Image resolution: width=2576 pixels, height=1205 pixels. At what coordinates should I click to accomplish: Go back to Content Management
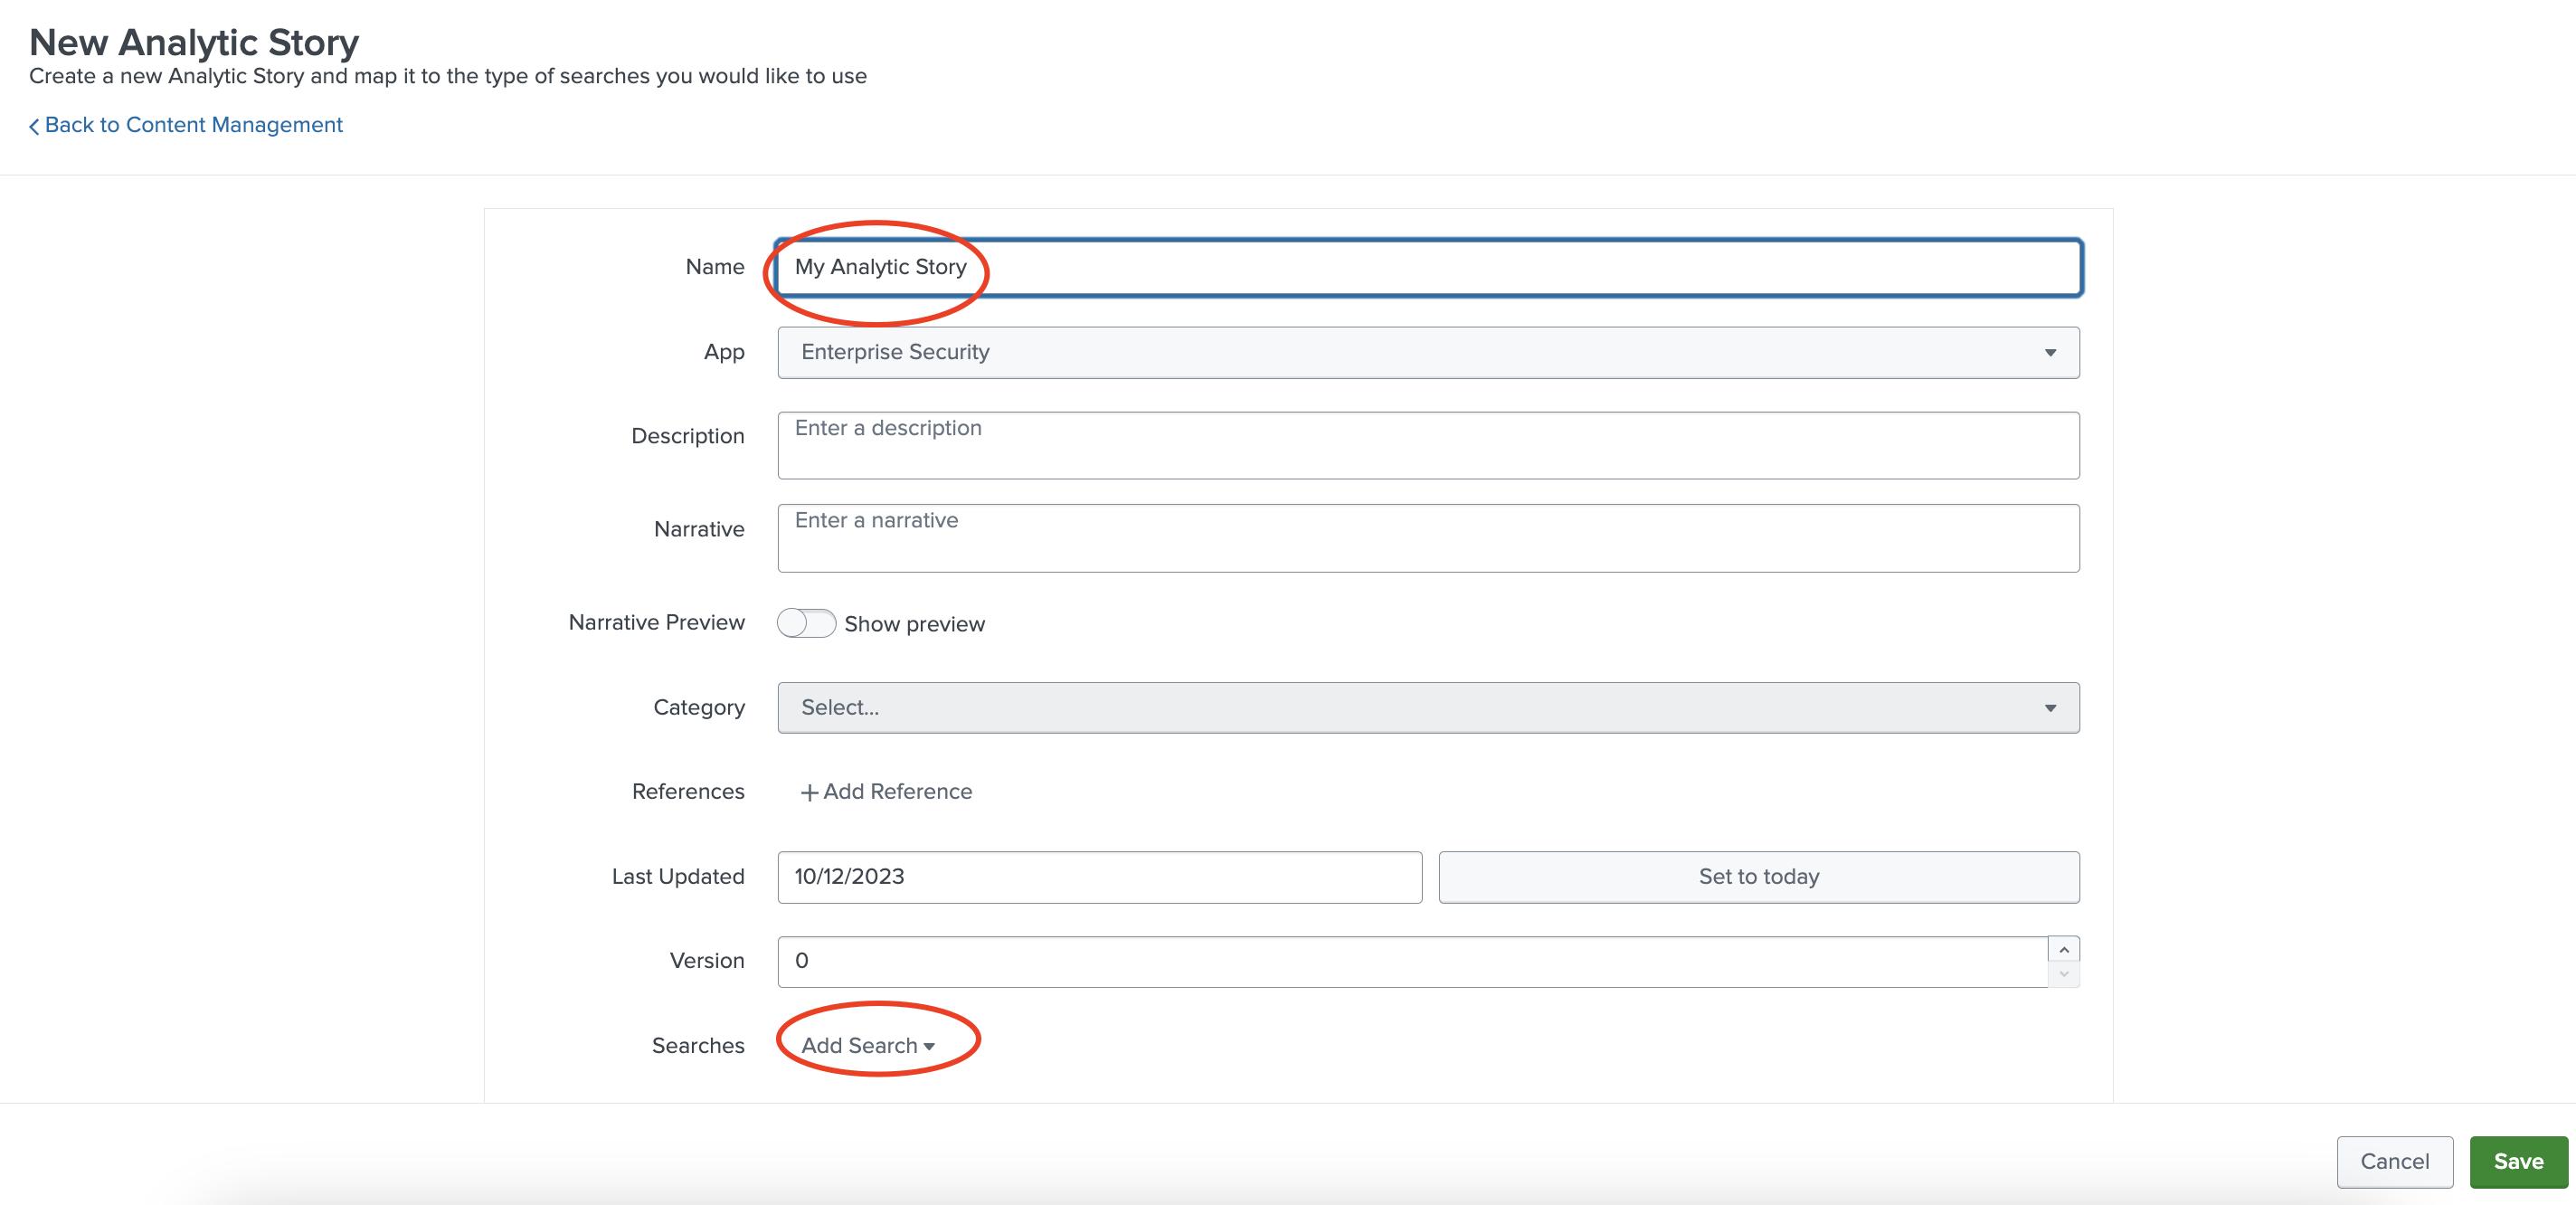(x=193, y=125)
